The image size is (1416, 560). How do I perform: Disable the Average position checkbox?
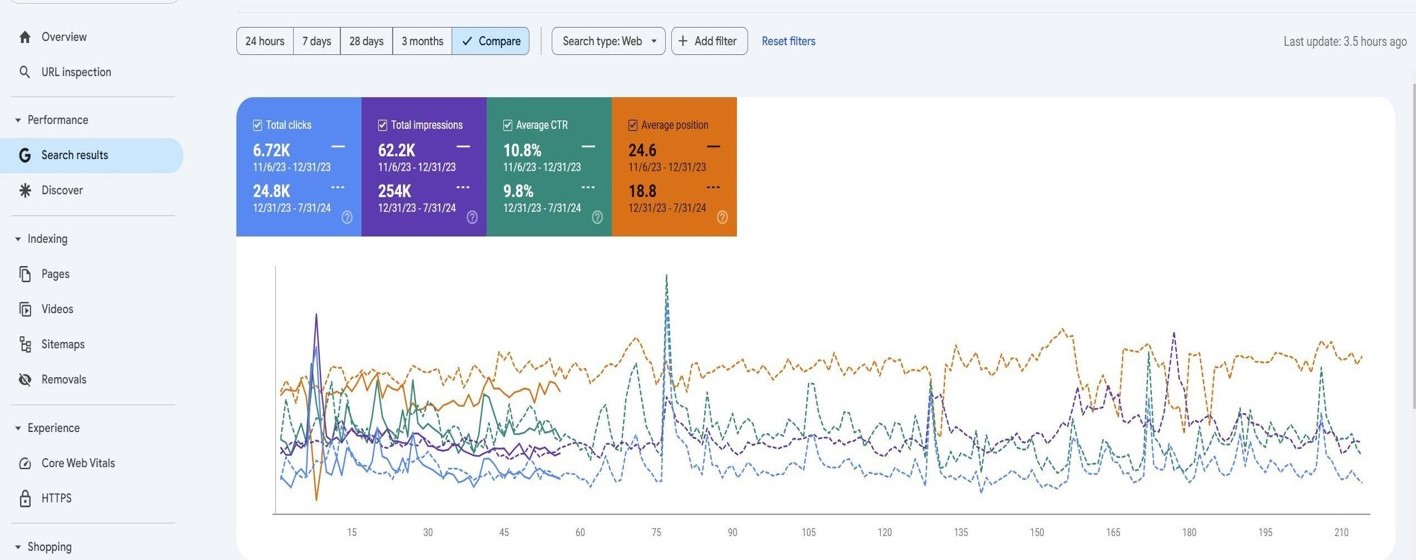[632, 125]
